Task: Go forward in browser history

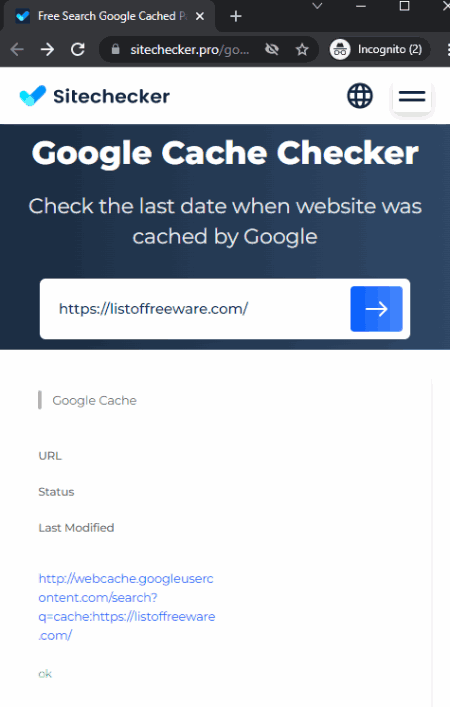Action: (47, 49)
